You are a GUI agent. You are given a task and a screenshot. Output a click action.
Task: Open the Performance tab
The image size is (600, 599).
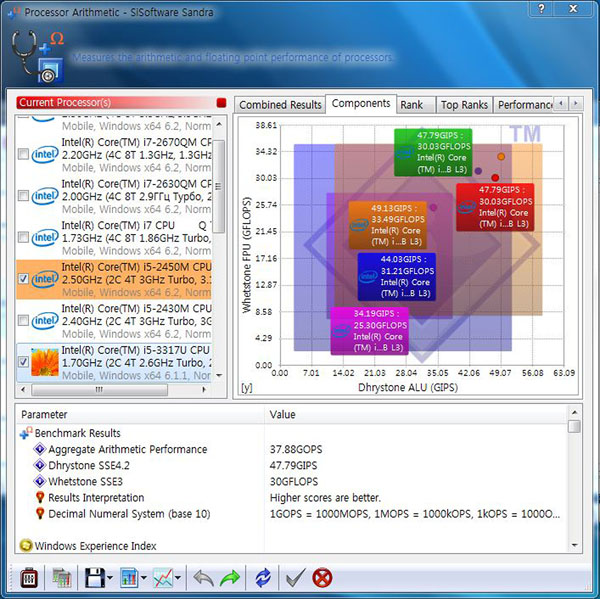tap(523, 104)
